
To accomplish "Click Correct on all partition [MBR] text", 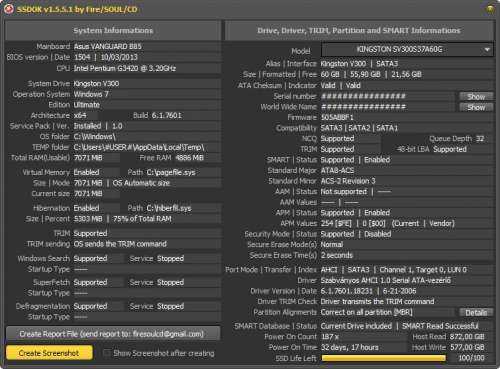I will 367,312.
